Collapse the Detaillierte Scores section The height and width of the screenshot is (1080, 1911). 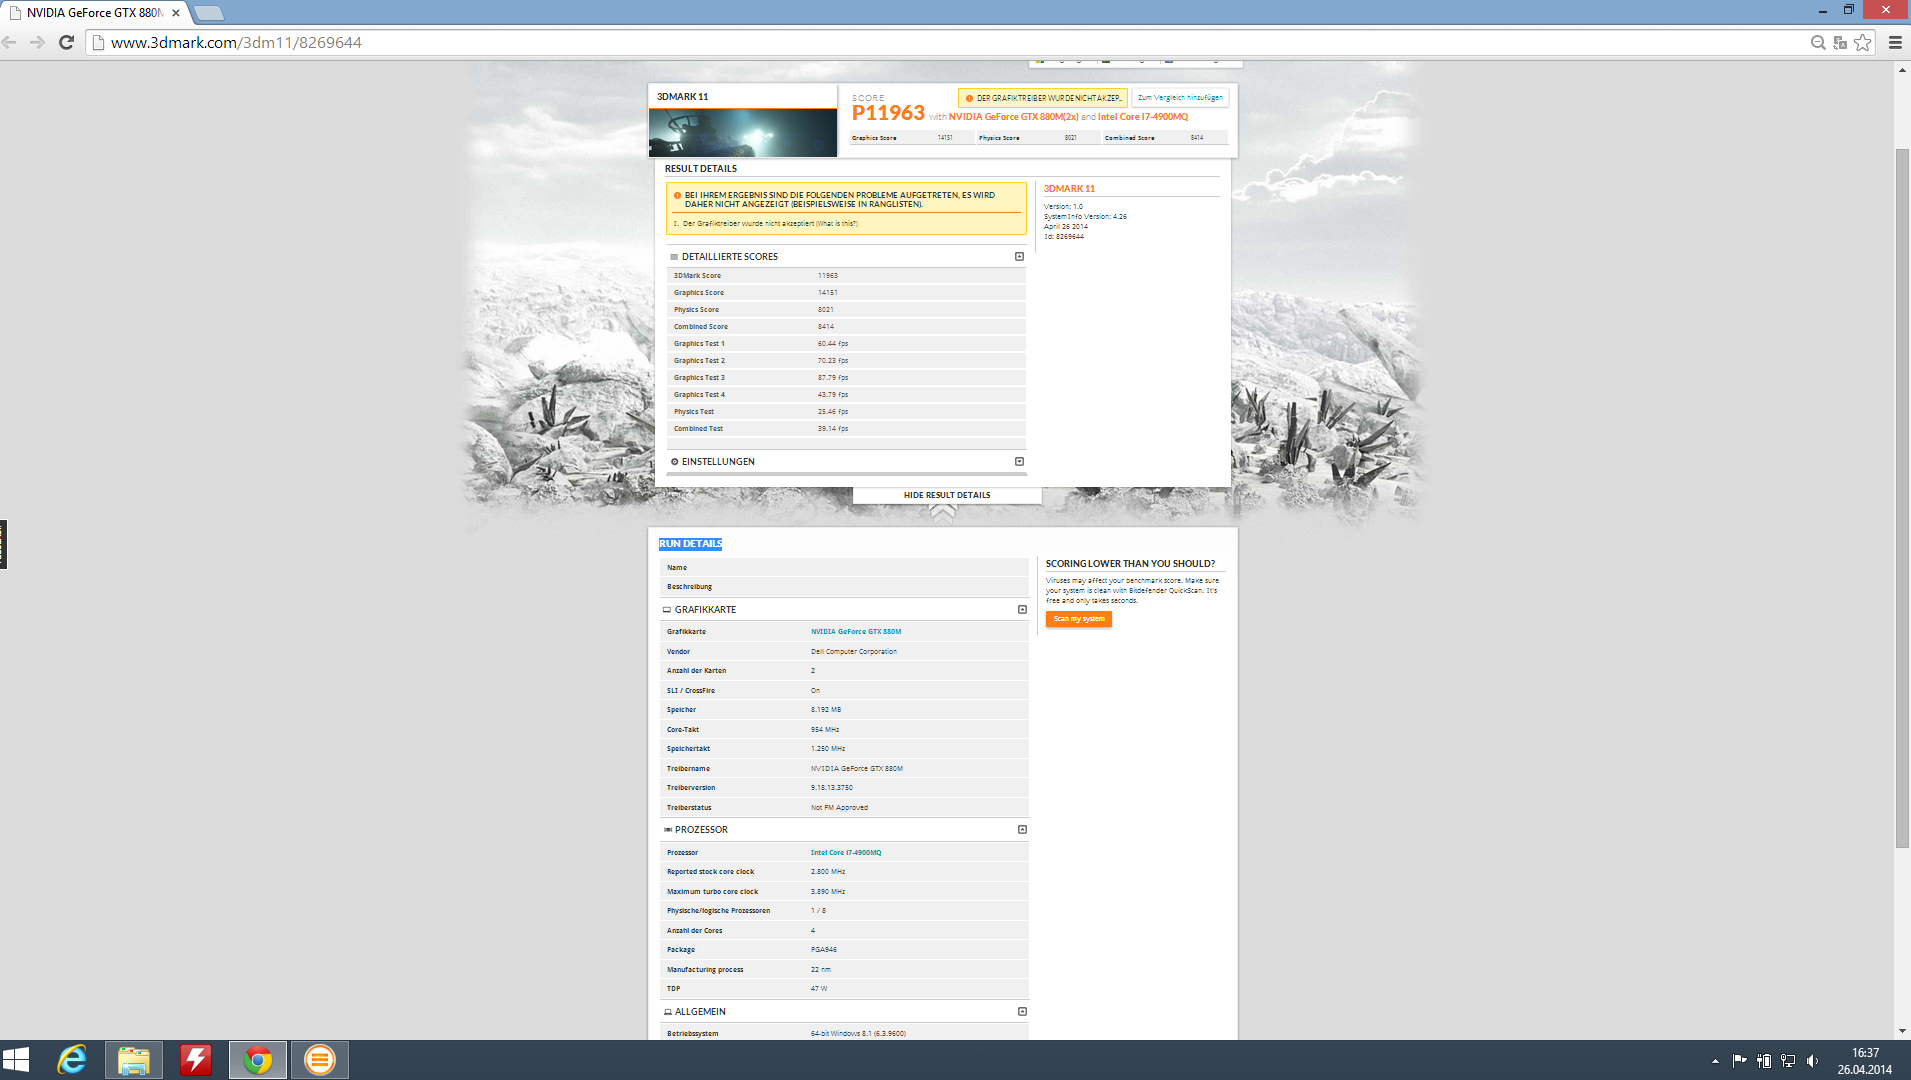click(1019, 257)
